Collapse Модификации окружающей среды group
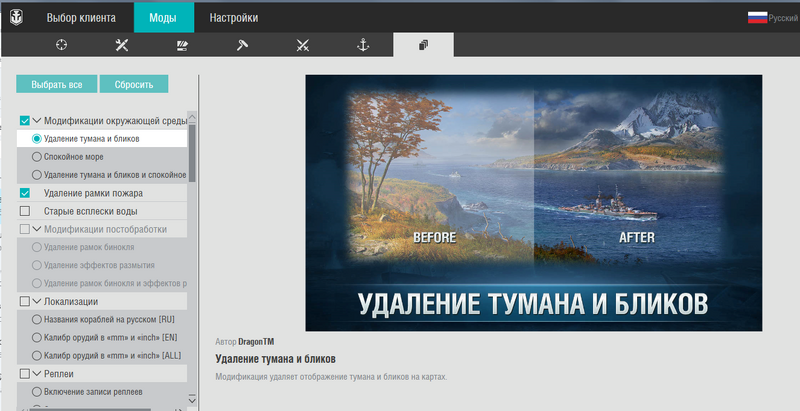The image size is (800, 411). pyautogui.click(x=37, y=121)
